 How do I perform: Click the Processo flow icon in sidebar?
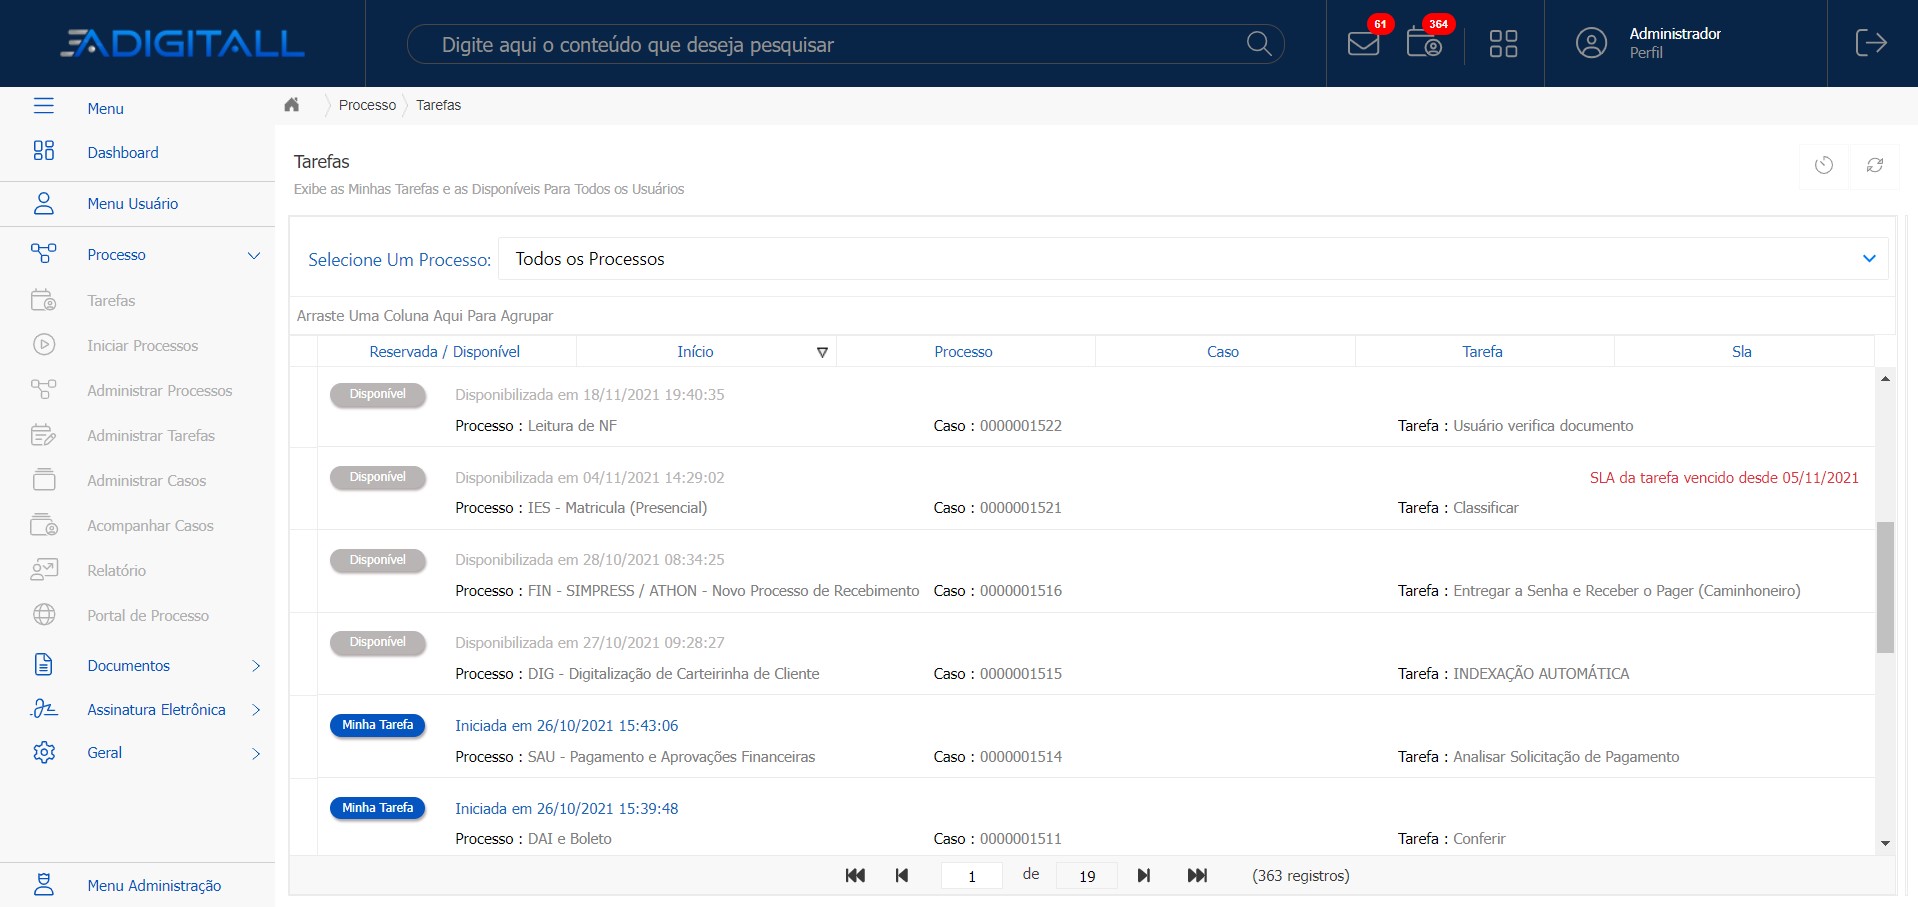[x=44, y=253]
